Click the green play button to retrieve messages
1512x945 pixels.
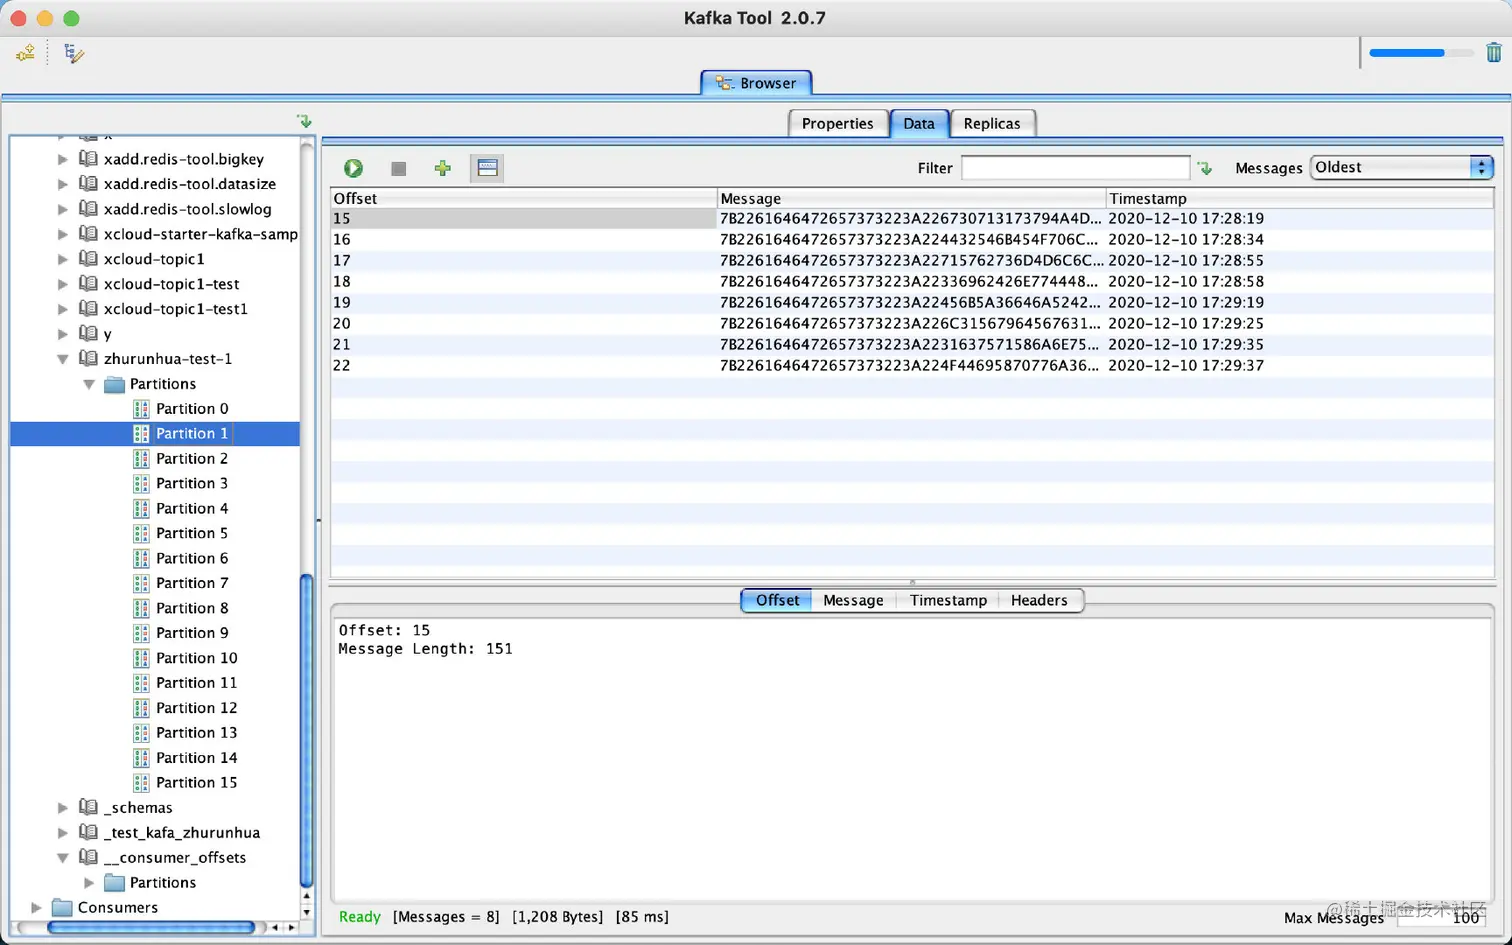(x=353, y=168)
